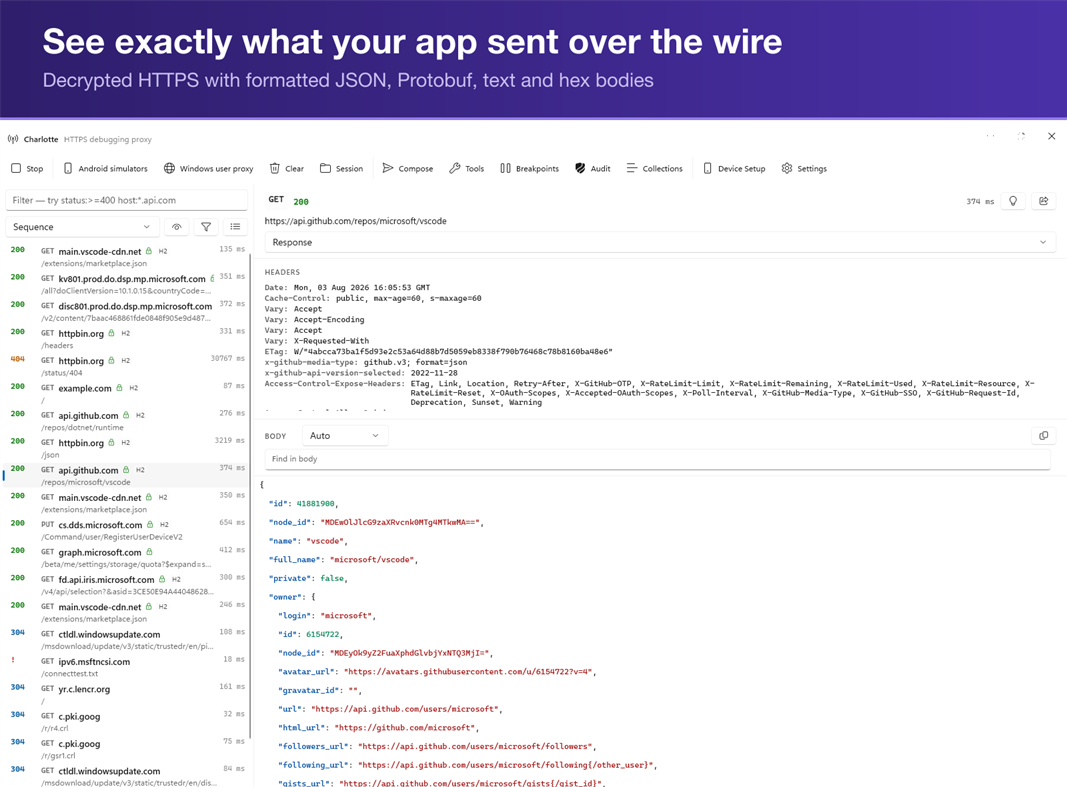Select the graph.microsoft.com request

click(127, 557)
